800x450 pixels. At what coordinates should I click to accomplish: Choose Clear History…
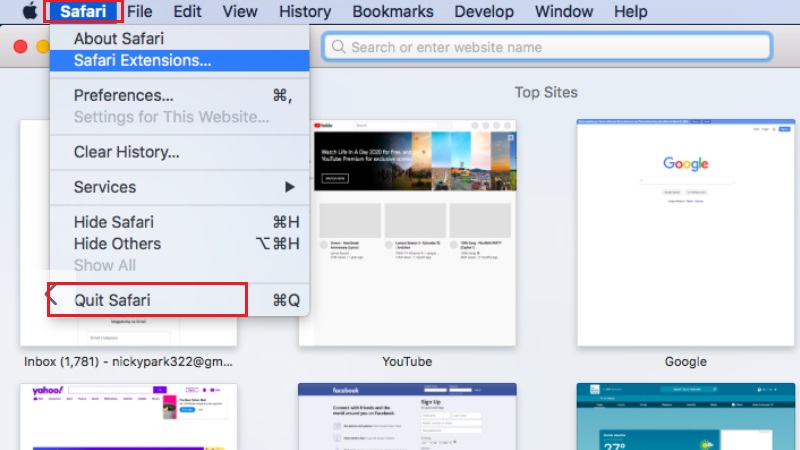tap(180, 152)
